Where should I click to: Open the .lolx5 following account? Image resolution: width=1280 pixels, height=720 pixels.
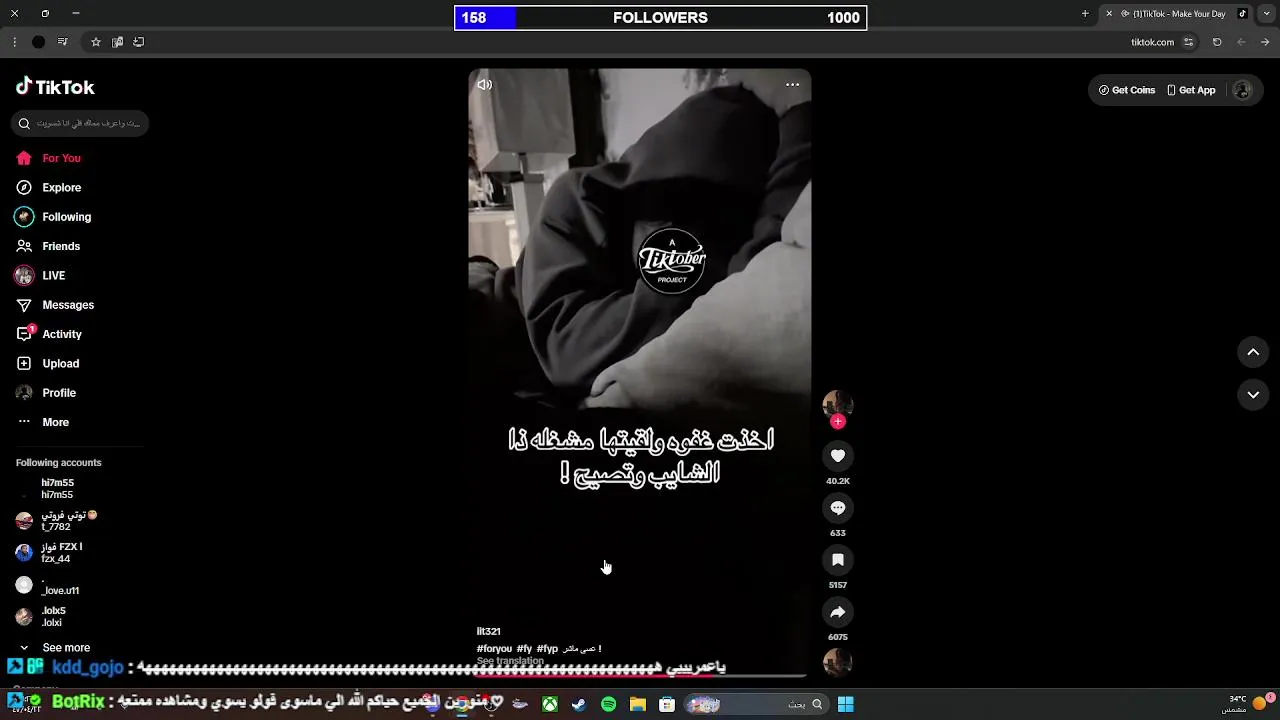point(41,617)
